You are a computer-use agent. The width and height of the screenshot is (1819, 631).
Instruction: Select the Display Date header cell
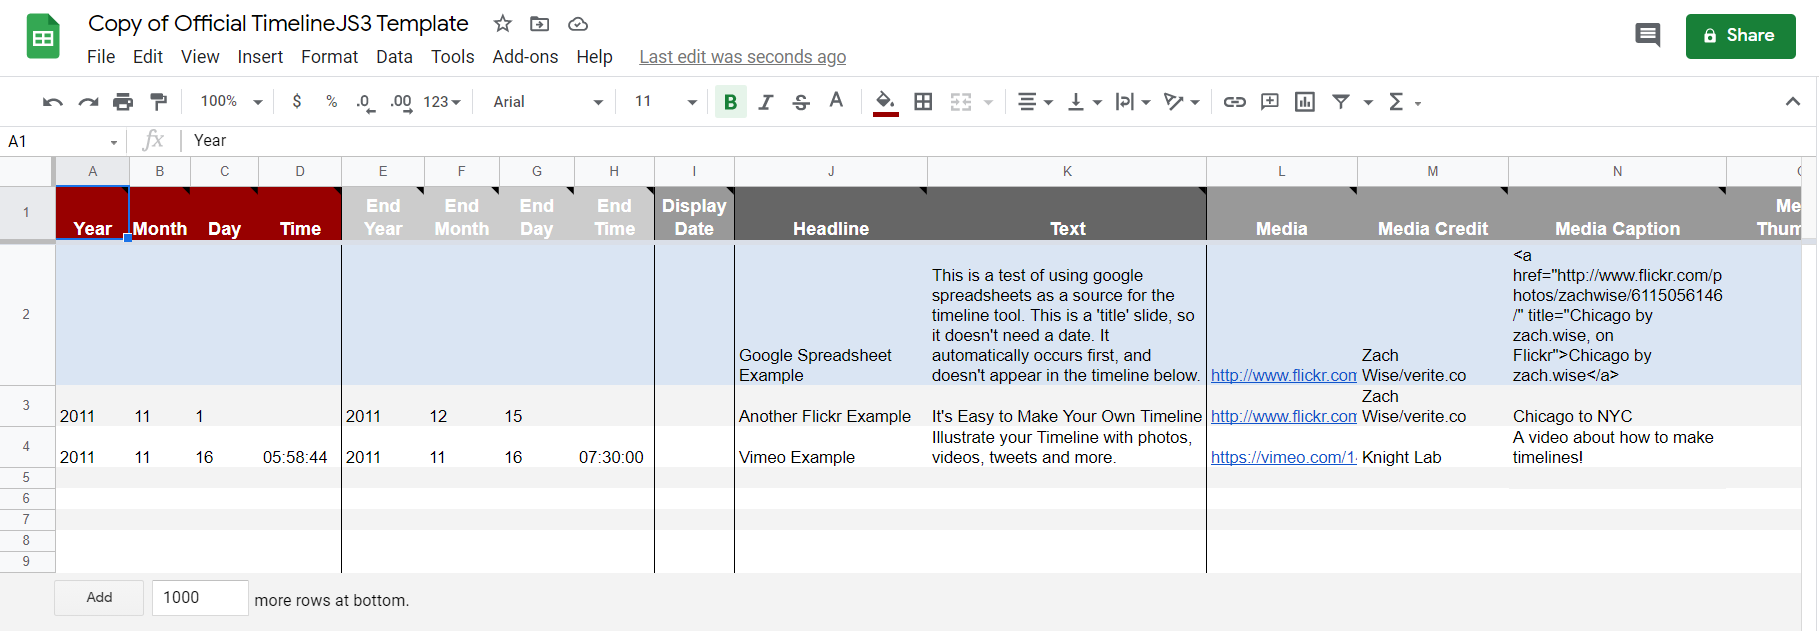(x=694, y=214)
